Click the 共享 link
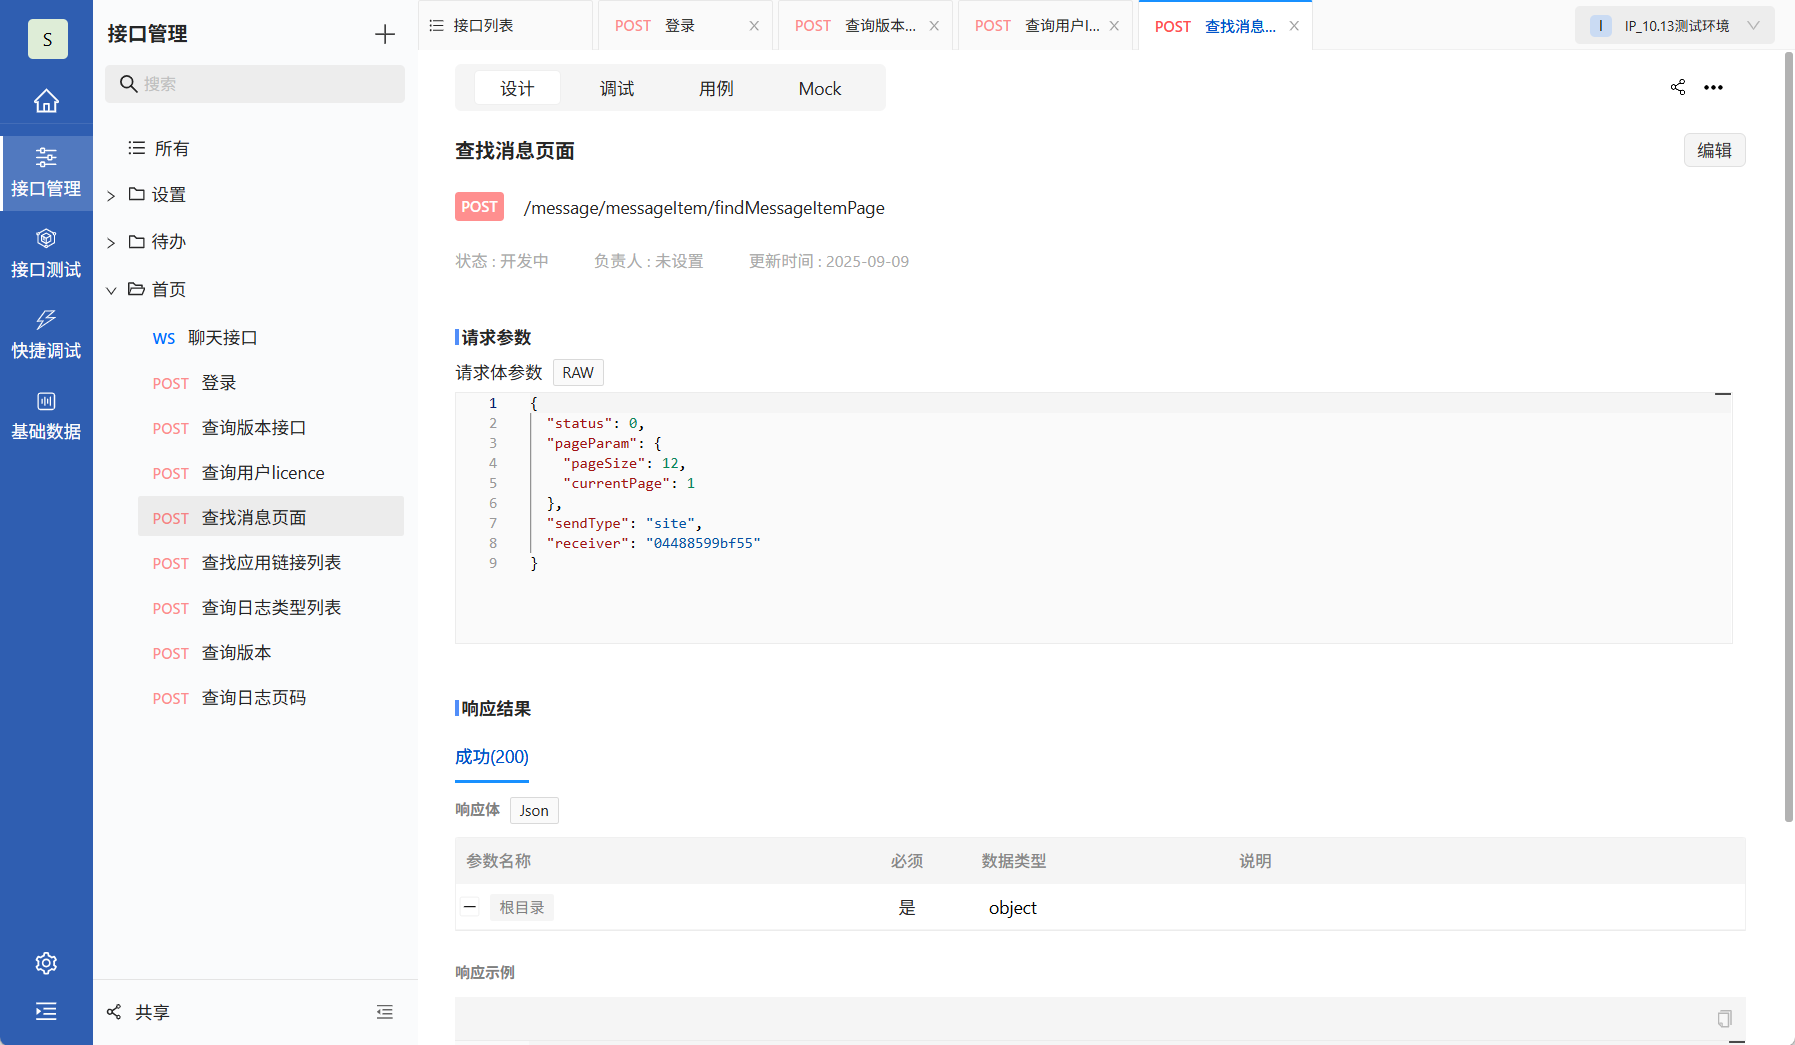 (x=153, y=1012)
